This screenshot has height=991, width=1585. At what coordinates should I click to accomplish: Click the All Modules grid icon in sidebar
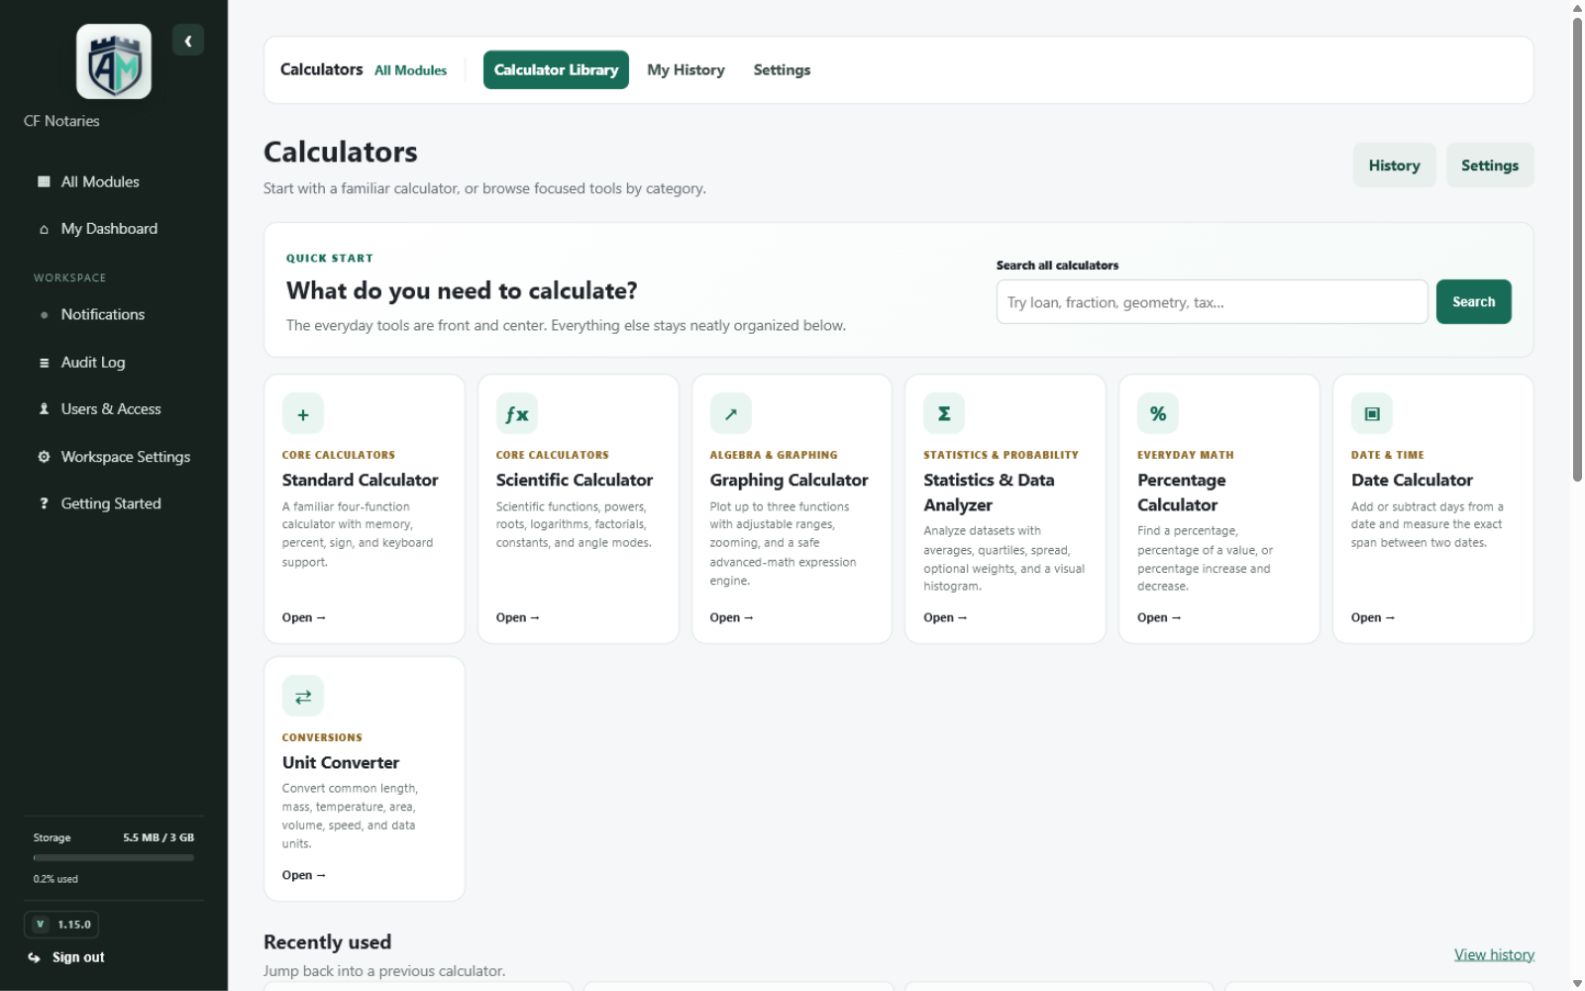pos(44,181)
